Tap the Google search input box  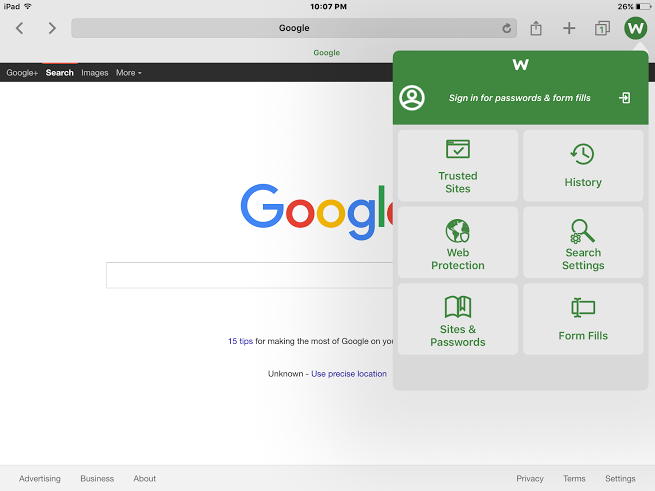click(249, 275)
